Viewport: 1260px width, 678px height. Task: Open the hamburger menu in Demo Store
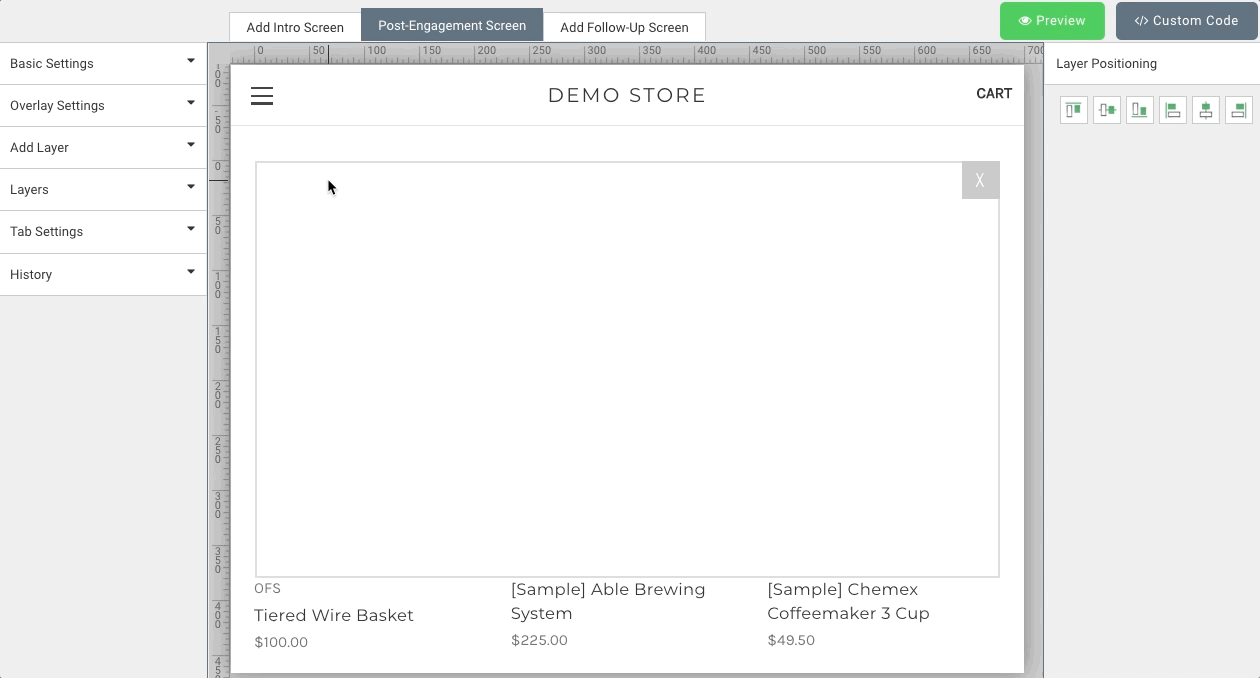click(262, 96)
